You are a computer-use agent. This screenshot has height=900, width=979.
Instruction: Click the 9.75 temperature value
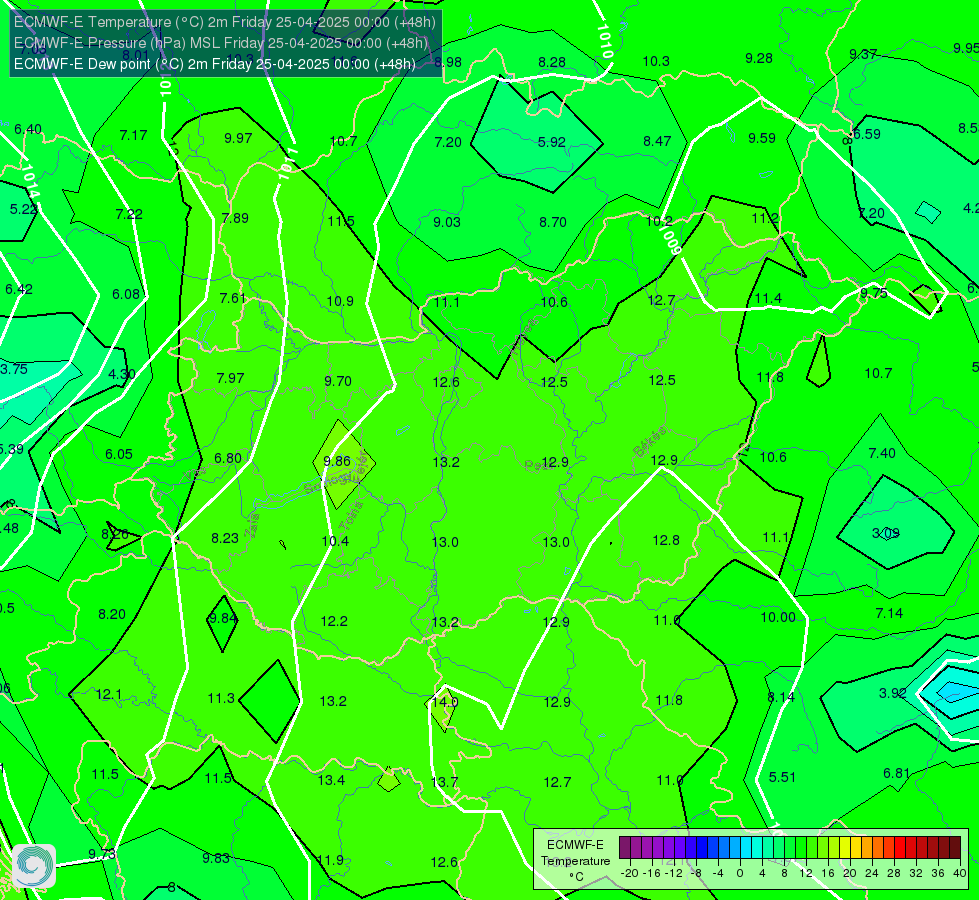pos(873,293)
